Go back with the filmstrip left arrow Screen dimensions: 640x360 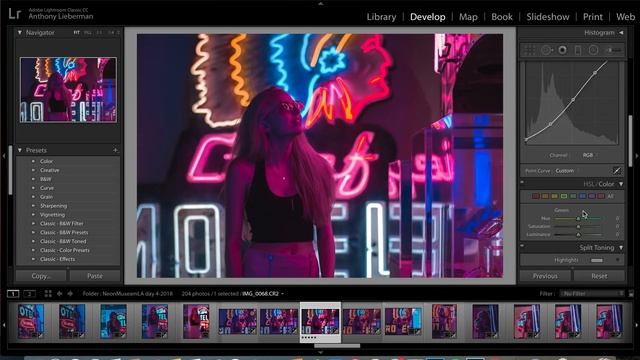coord(60,293)
